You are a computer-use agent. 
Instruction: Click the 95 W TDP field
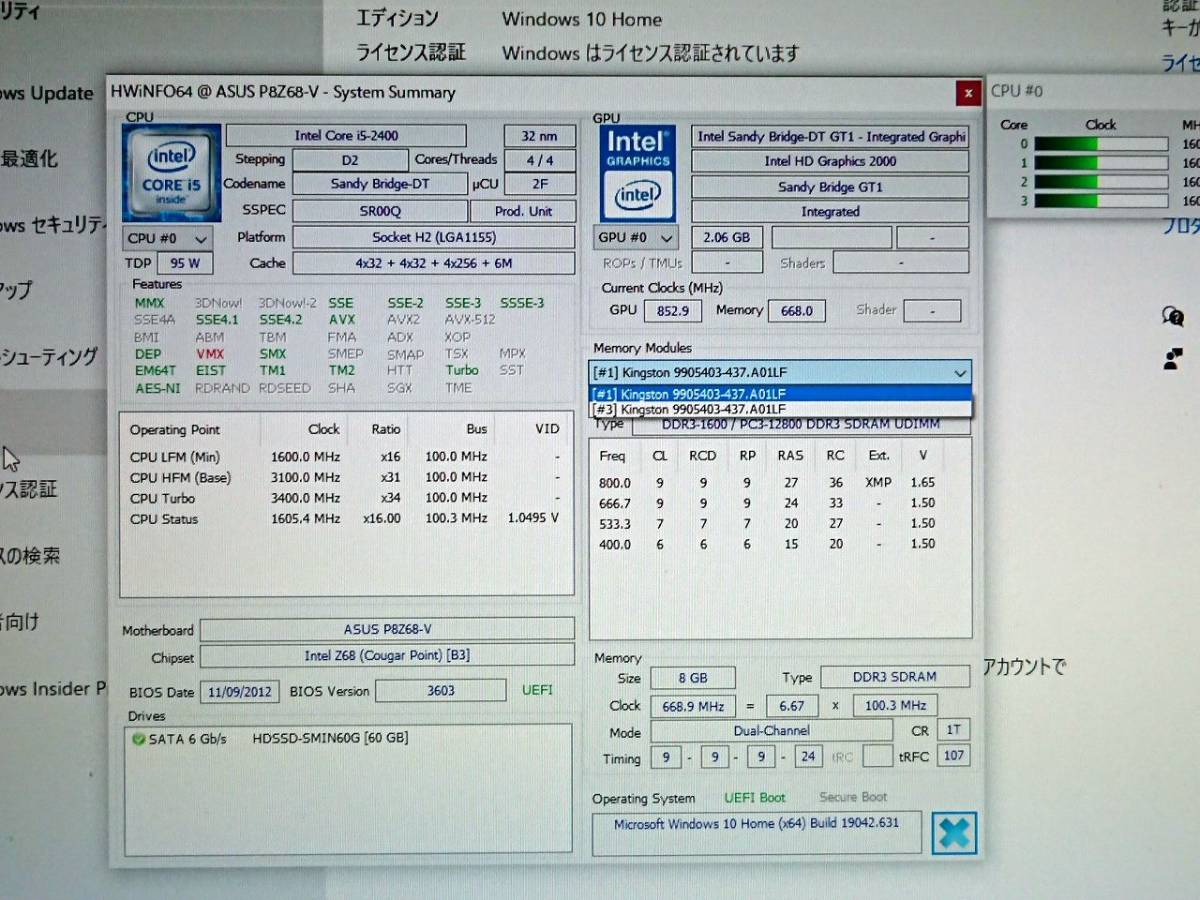click(185, 265)
